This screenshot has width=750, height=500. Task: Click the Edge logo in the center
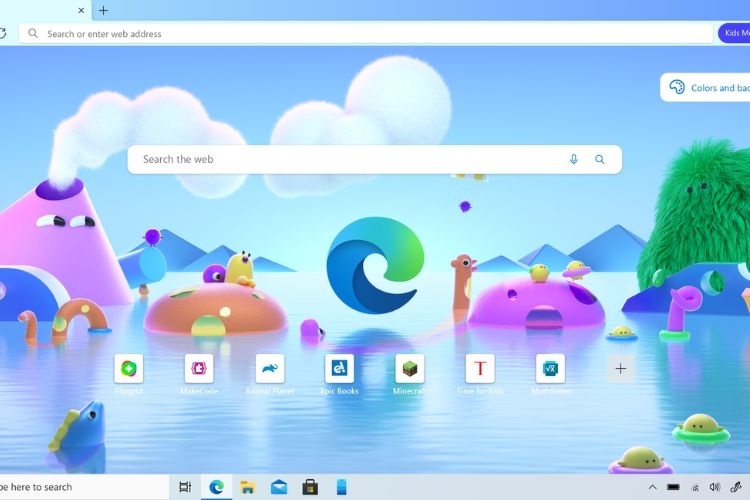pos(375,266)
